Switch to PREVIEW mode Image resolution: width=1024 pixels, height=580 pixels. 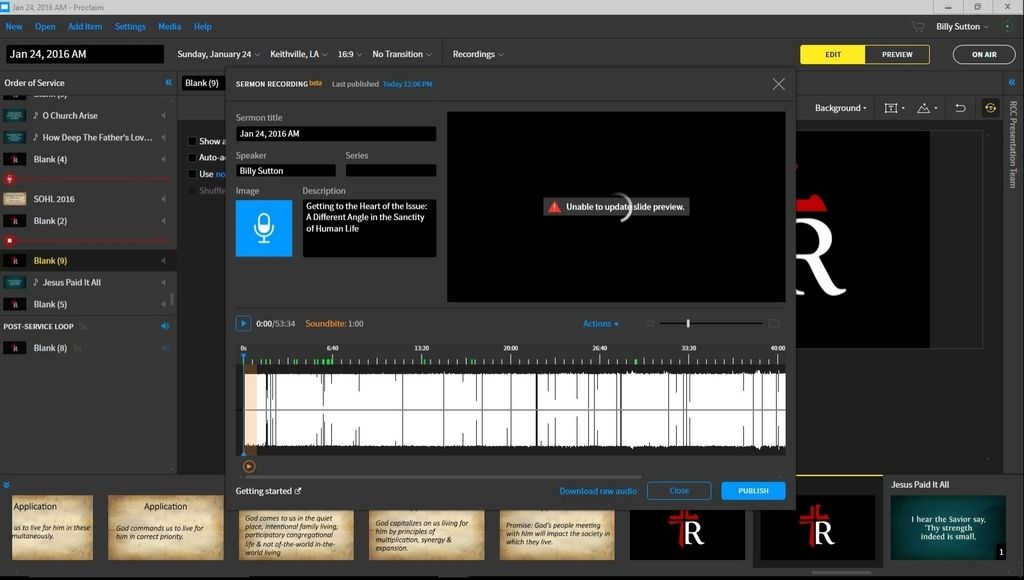click(x=897, y=54)
